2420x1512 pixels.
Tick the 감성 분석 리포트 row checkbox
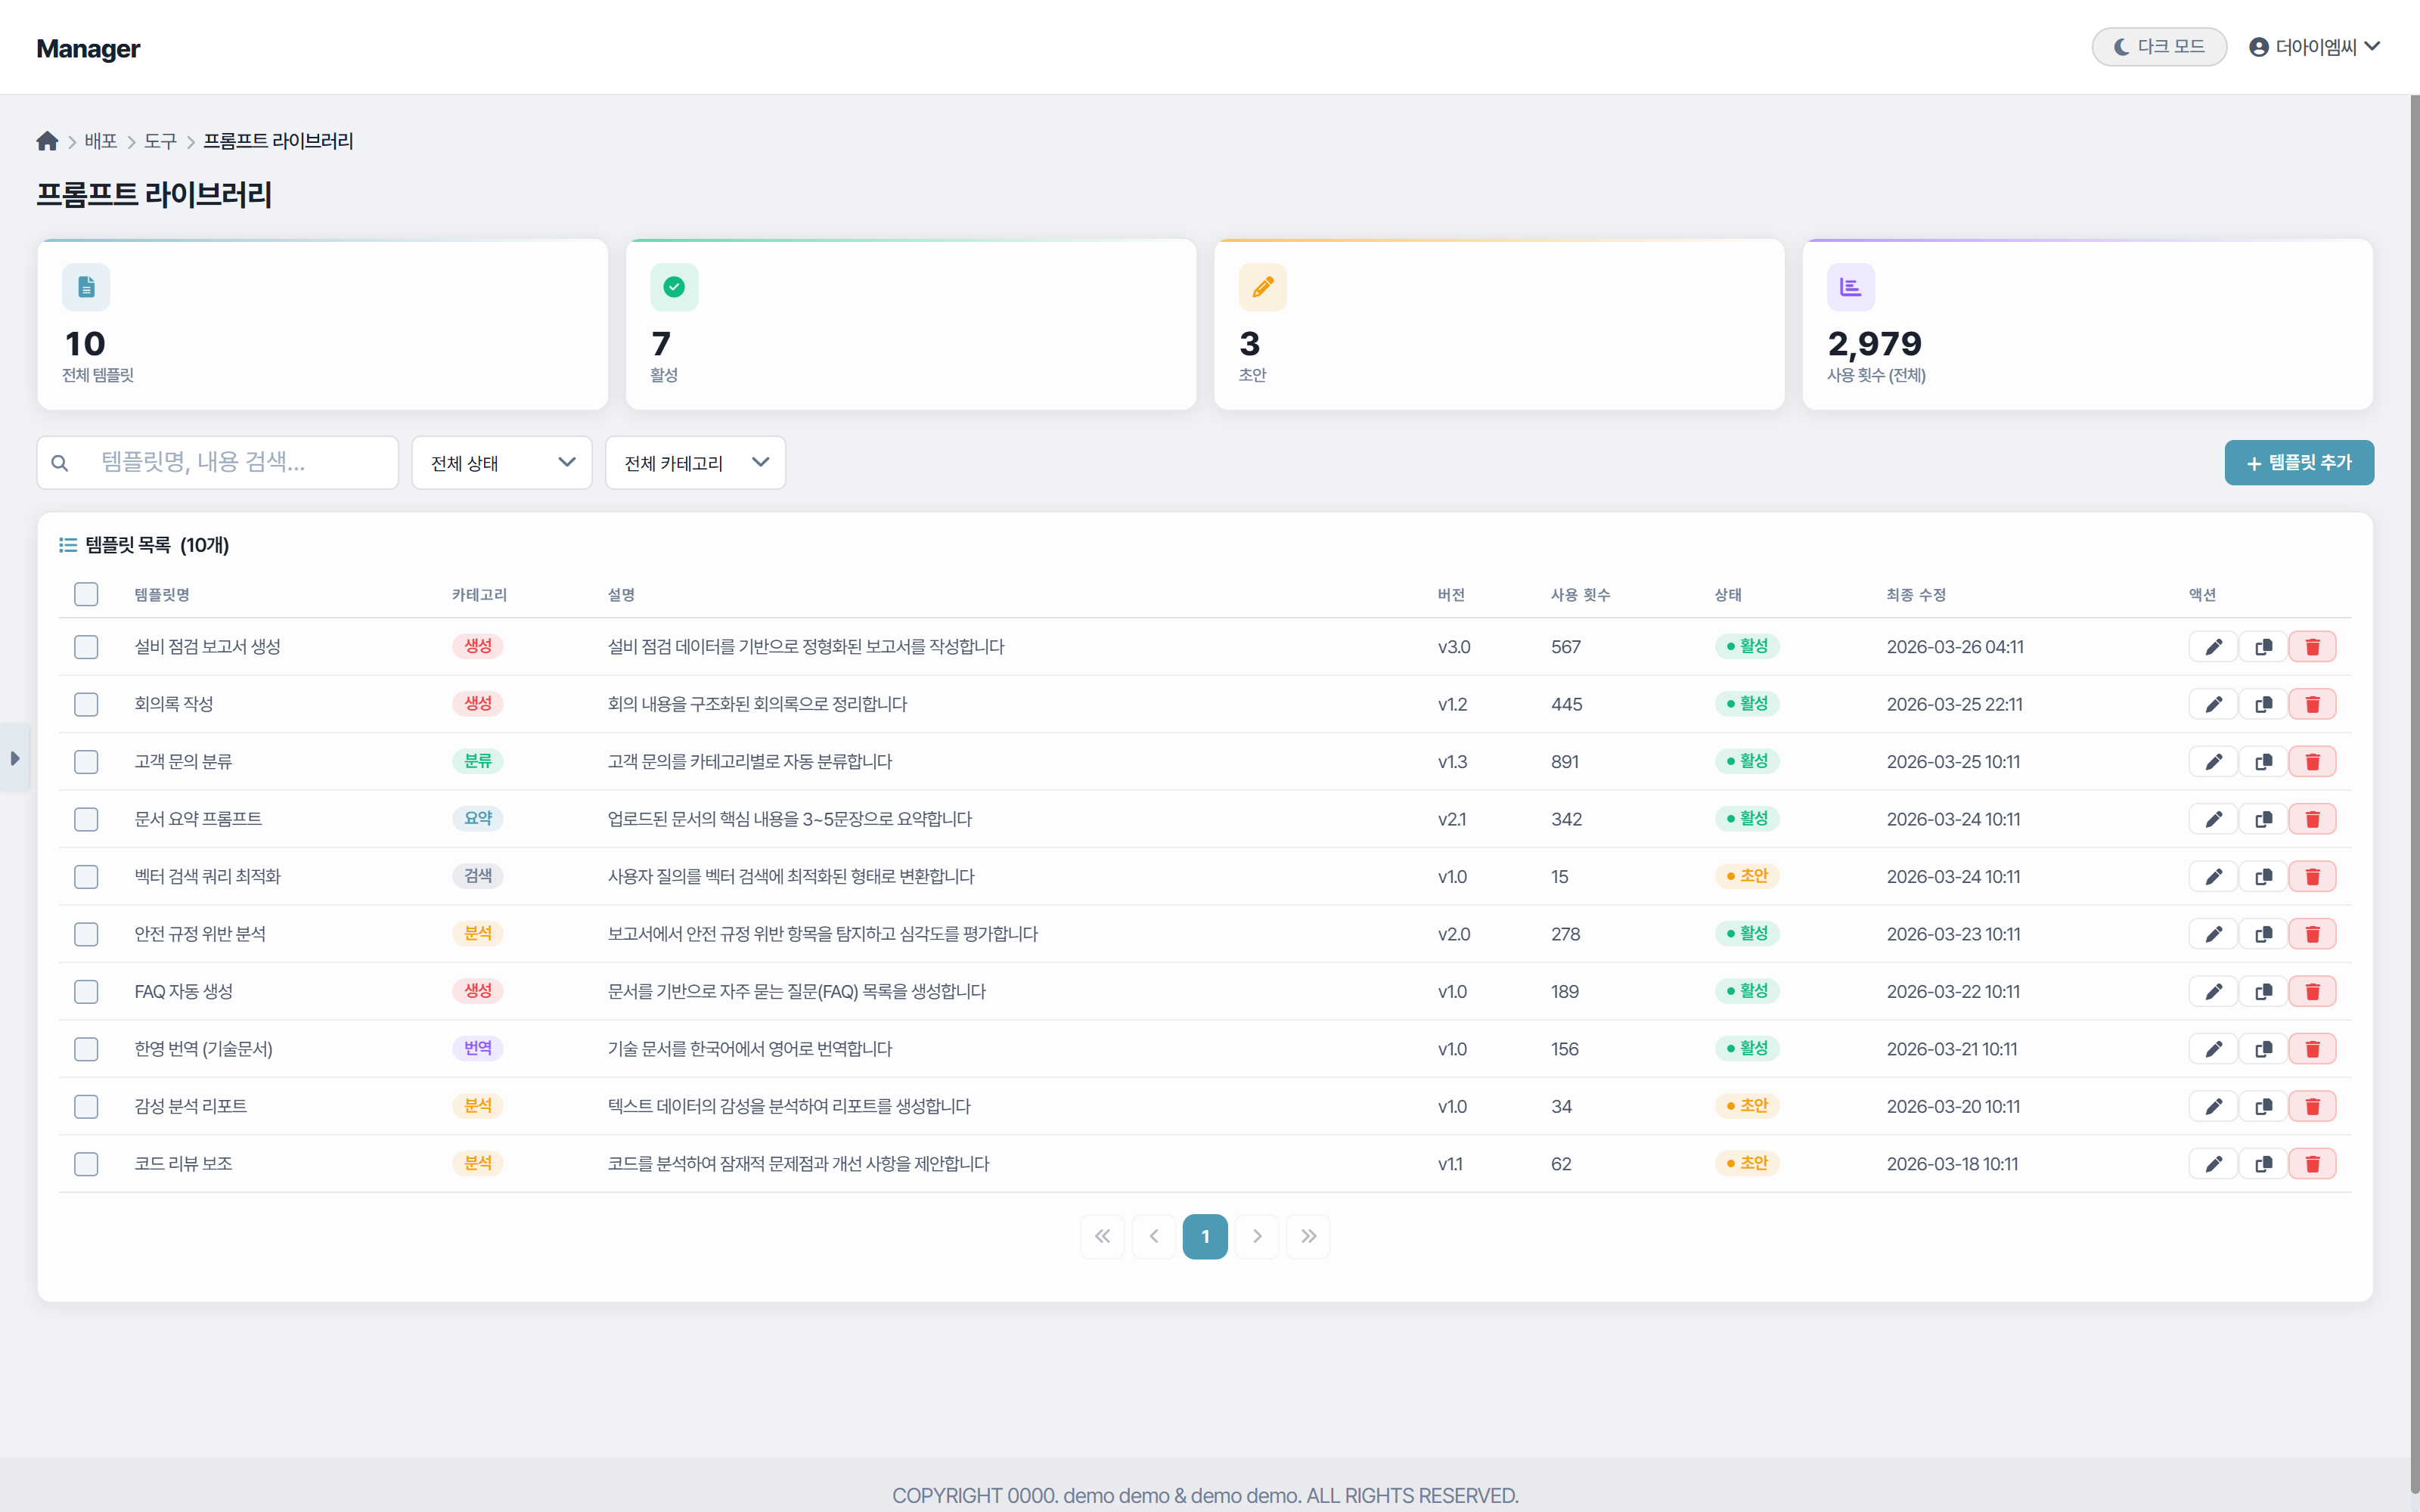pos(86,1107)
